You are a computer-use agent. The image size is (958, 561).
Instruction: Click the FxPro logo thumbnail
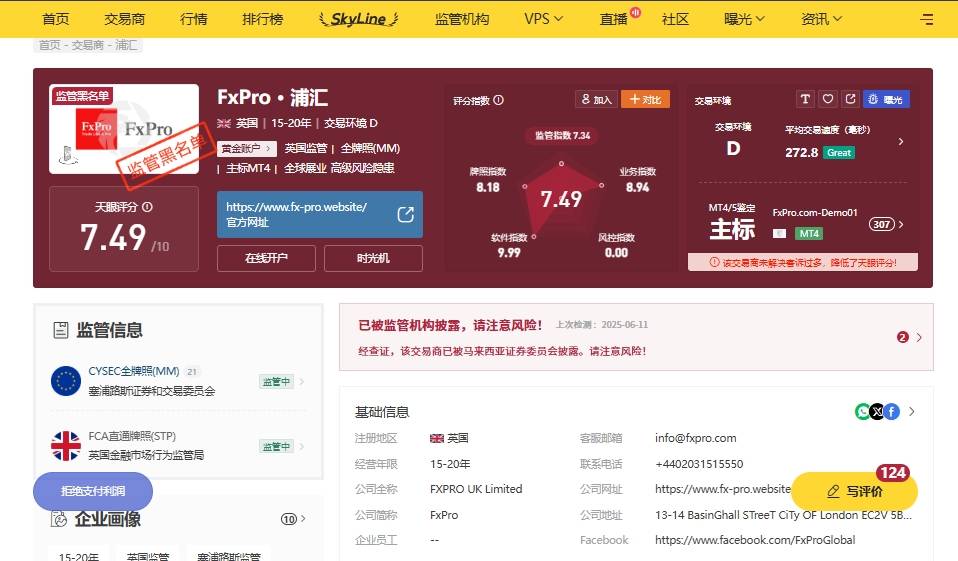pyautogui.click(x=124, y=129)
